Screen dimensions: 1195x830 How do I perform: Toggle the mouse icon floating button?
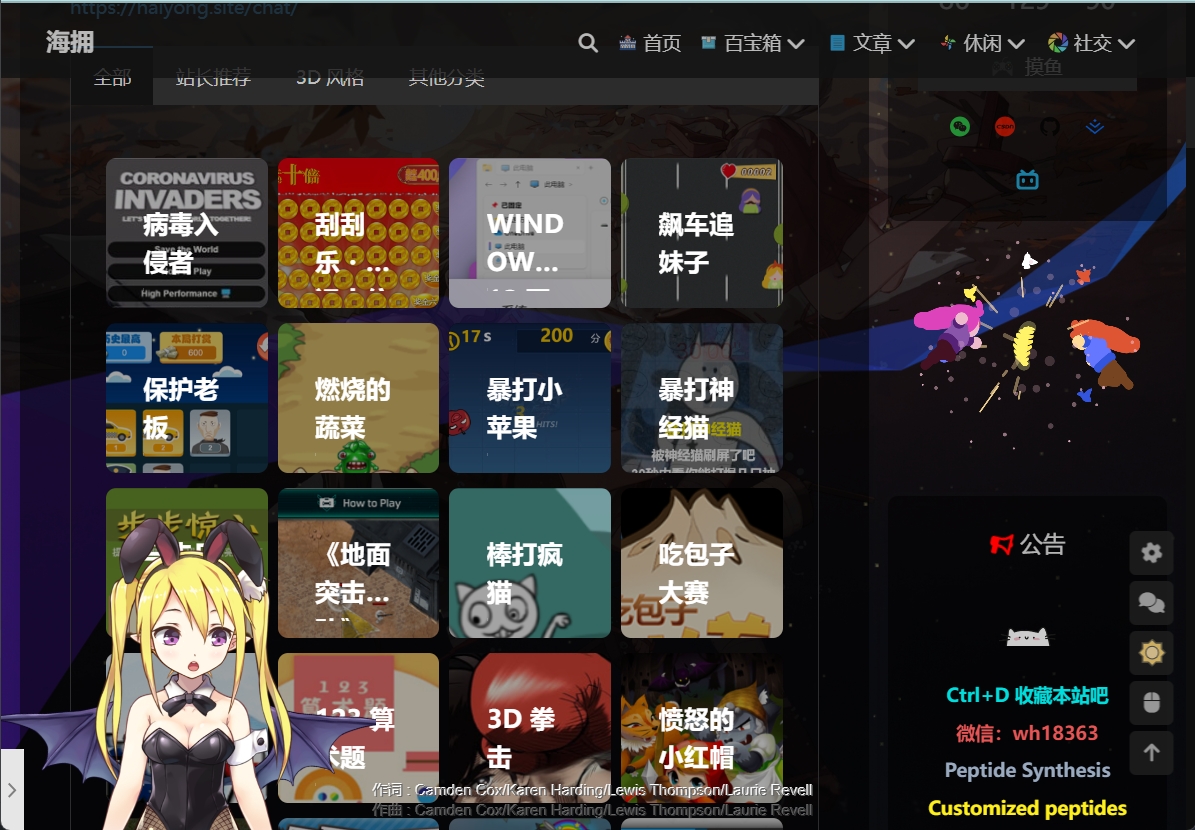coord(1151,703)
